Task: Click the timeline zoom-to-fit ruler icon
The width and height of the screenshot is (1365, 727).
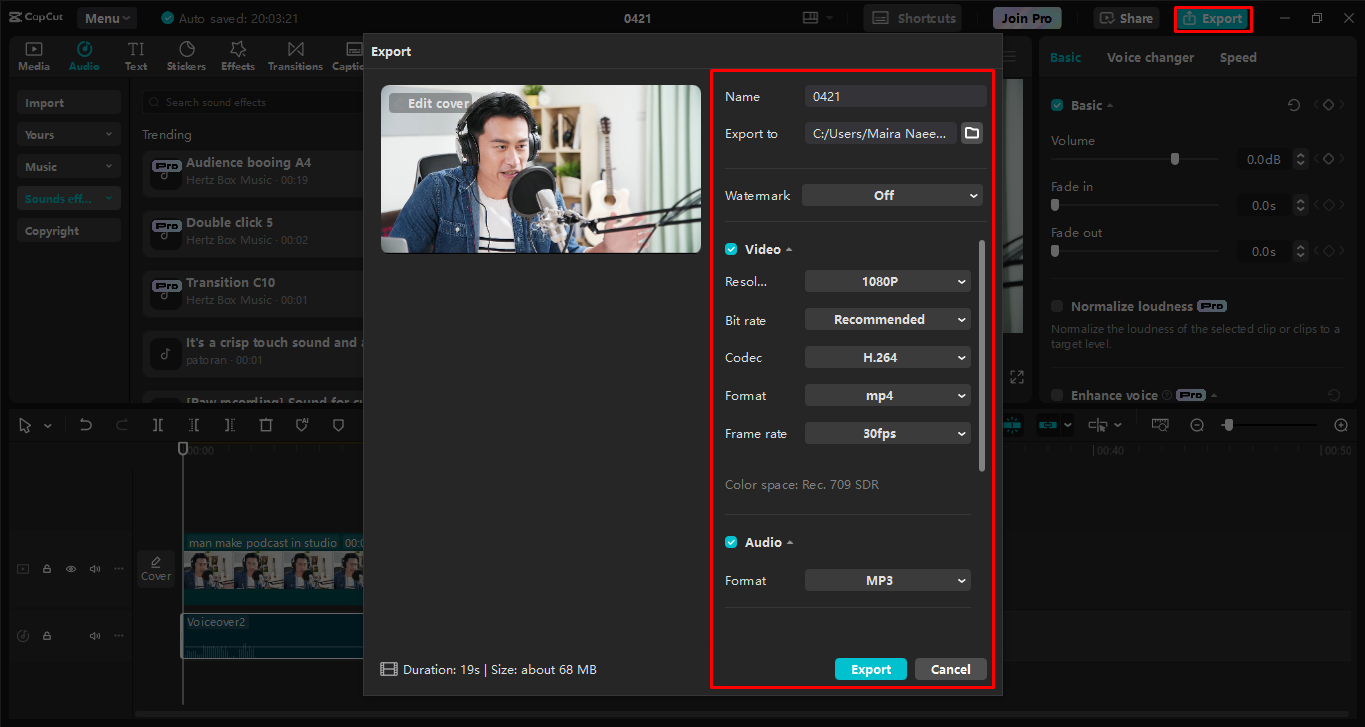Action: pos(1160,425)
